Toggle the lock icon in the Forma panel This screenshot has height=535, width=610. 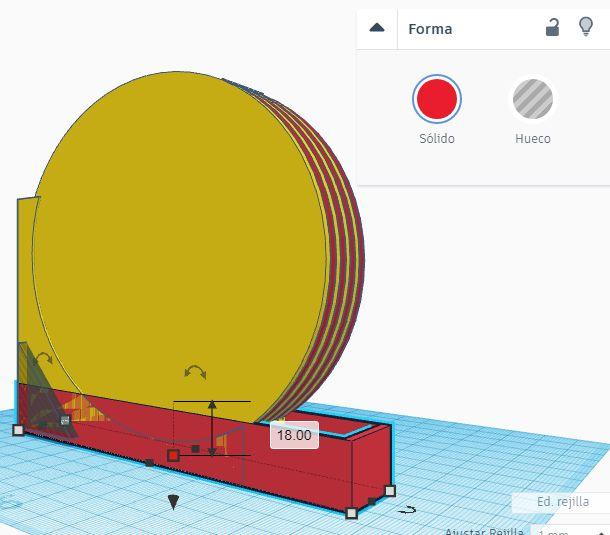tap(552, 28)
